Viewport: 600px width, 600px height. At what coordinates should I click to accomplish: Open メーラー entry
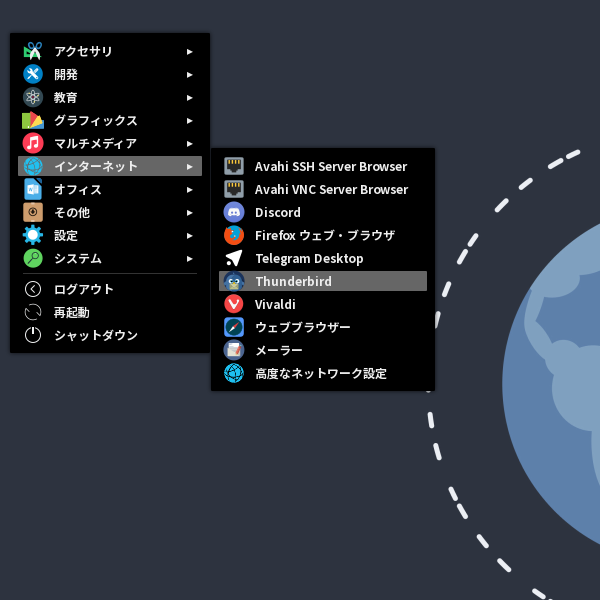pyautogui.click(x=323, y=350)
